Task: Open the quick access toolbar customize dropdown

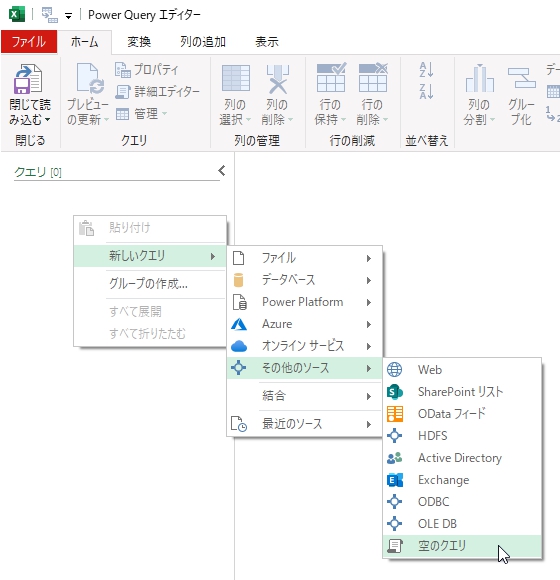Action: 68,16
